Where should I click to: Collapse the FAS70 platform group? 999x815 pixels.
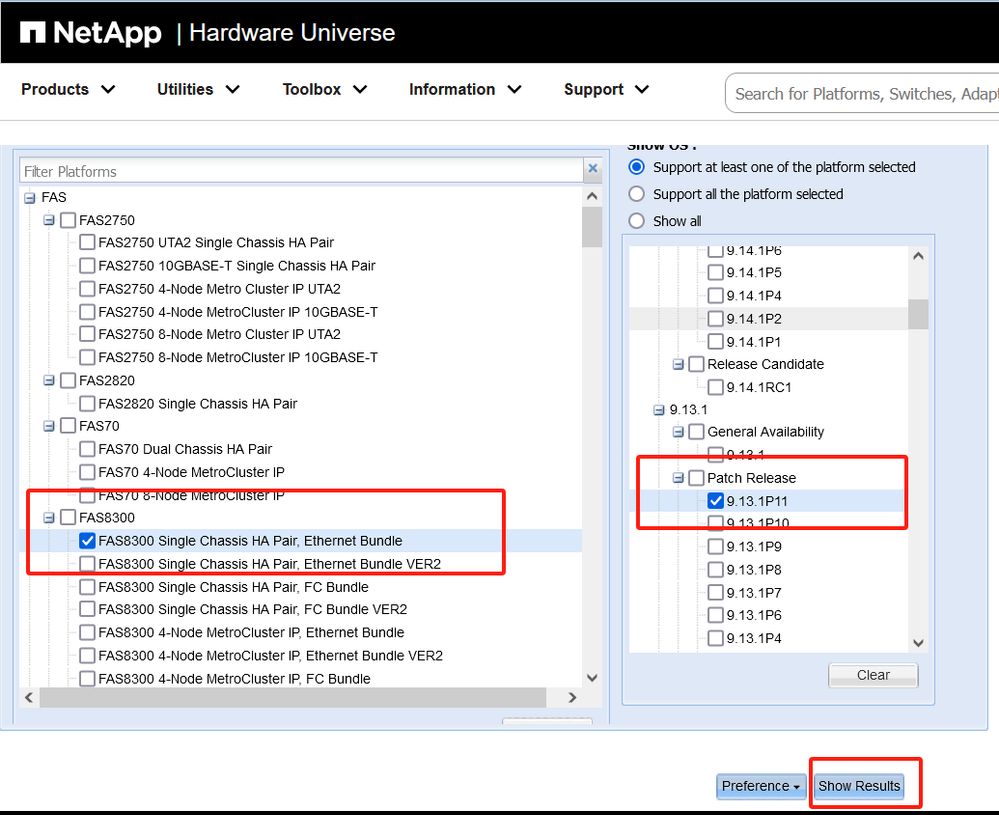49,426
